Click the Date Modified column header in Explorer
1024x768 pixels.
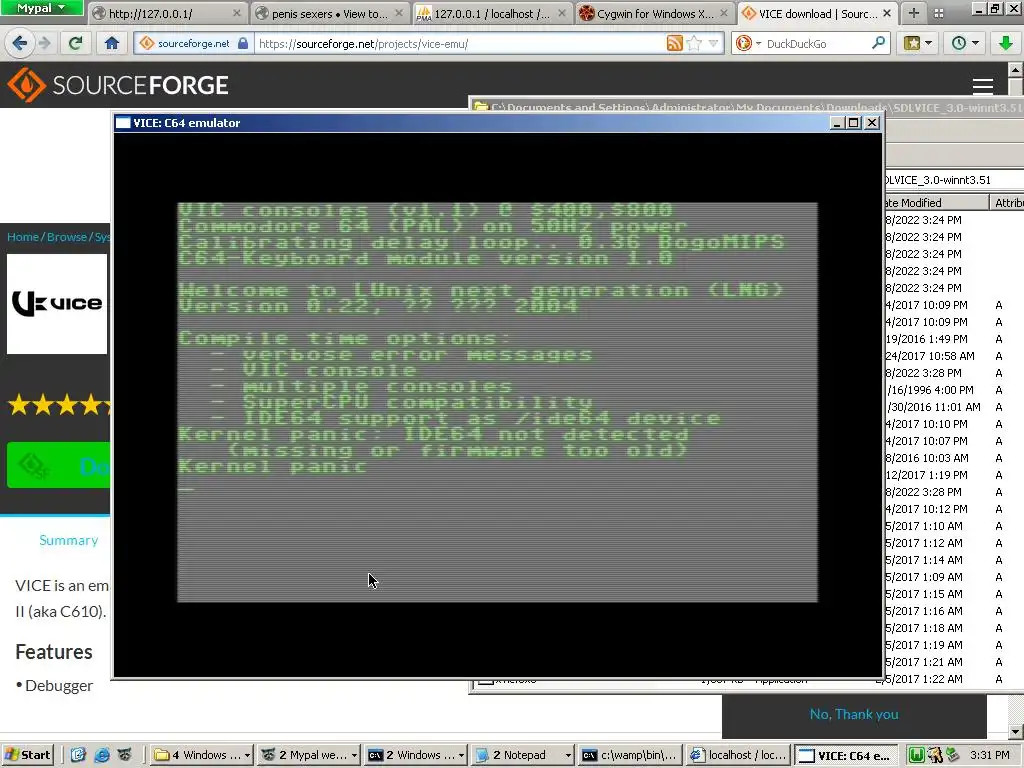coord(935,202)
